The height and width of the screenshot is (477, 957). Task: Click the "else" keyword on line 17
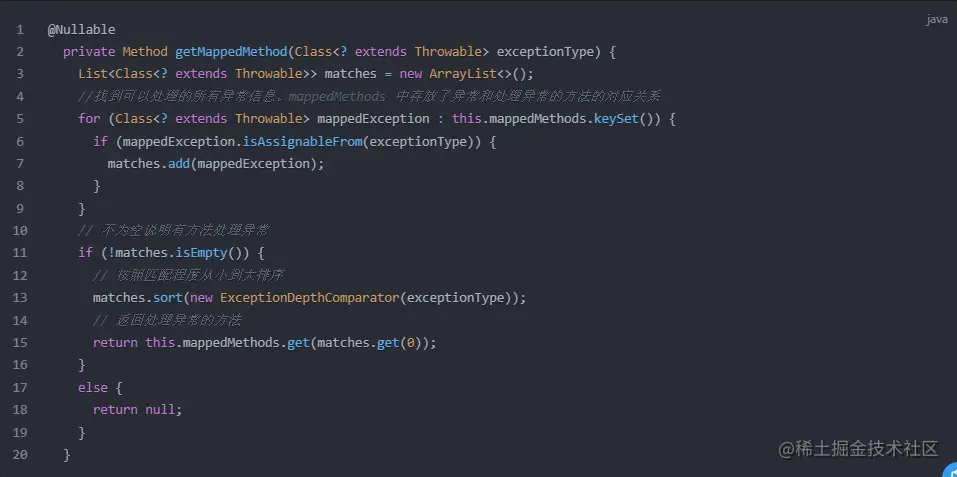coord(93,387)
